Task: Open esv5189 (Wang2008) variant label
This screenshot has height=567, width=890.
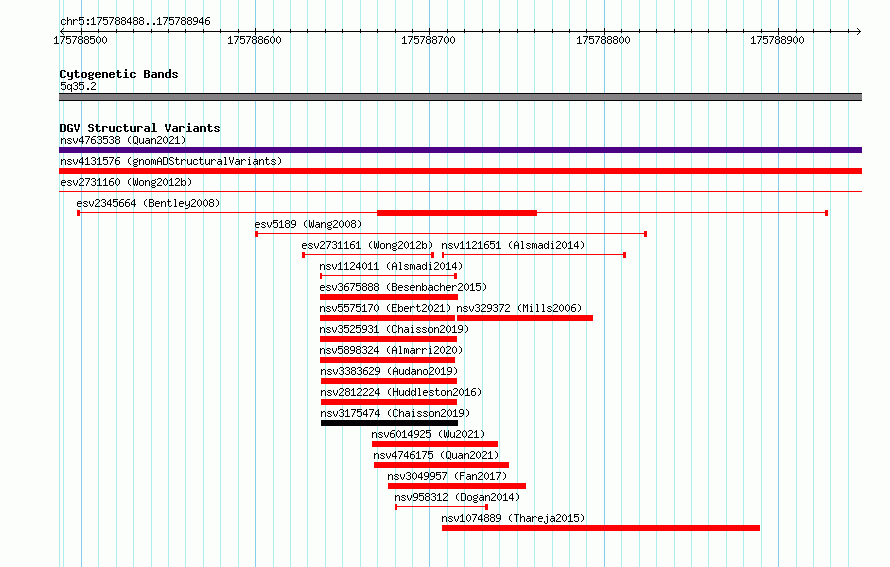Action: click(x=308, y=224)
